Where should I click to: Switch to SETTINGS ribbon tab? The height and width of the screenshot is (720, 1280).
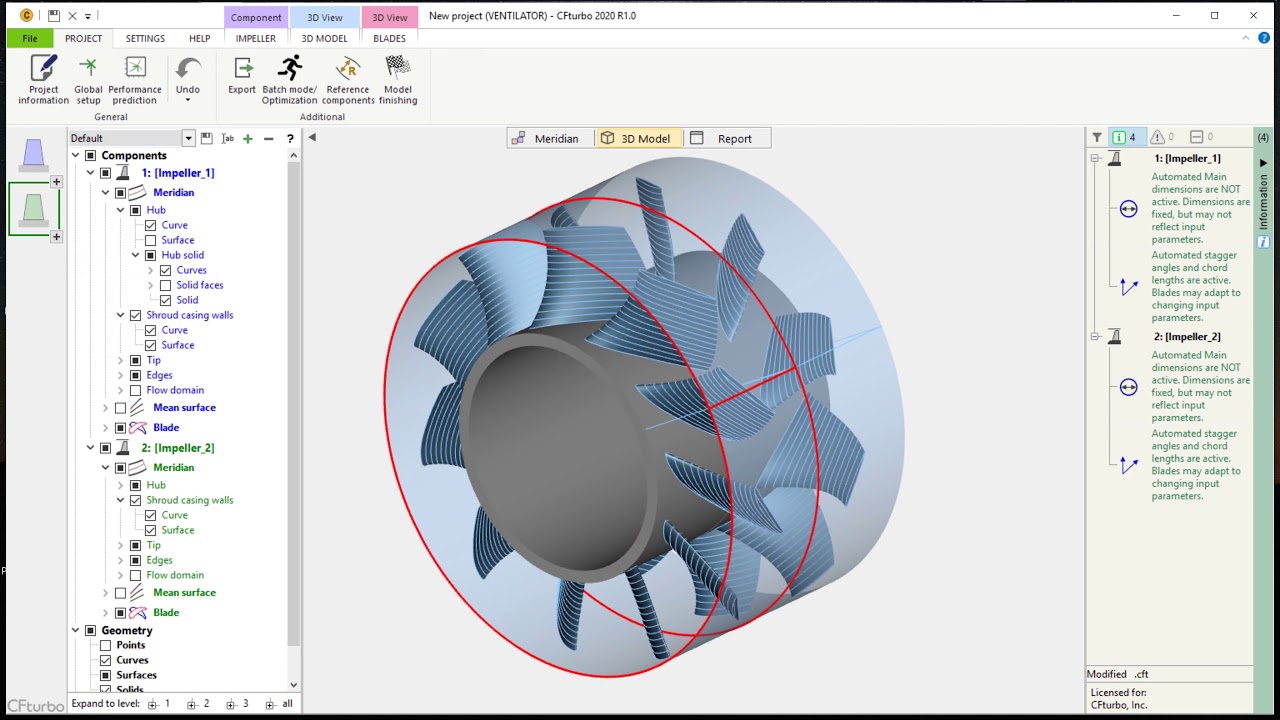tap(145, 38)
